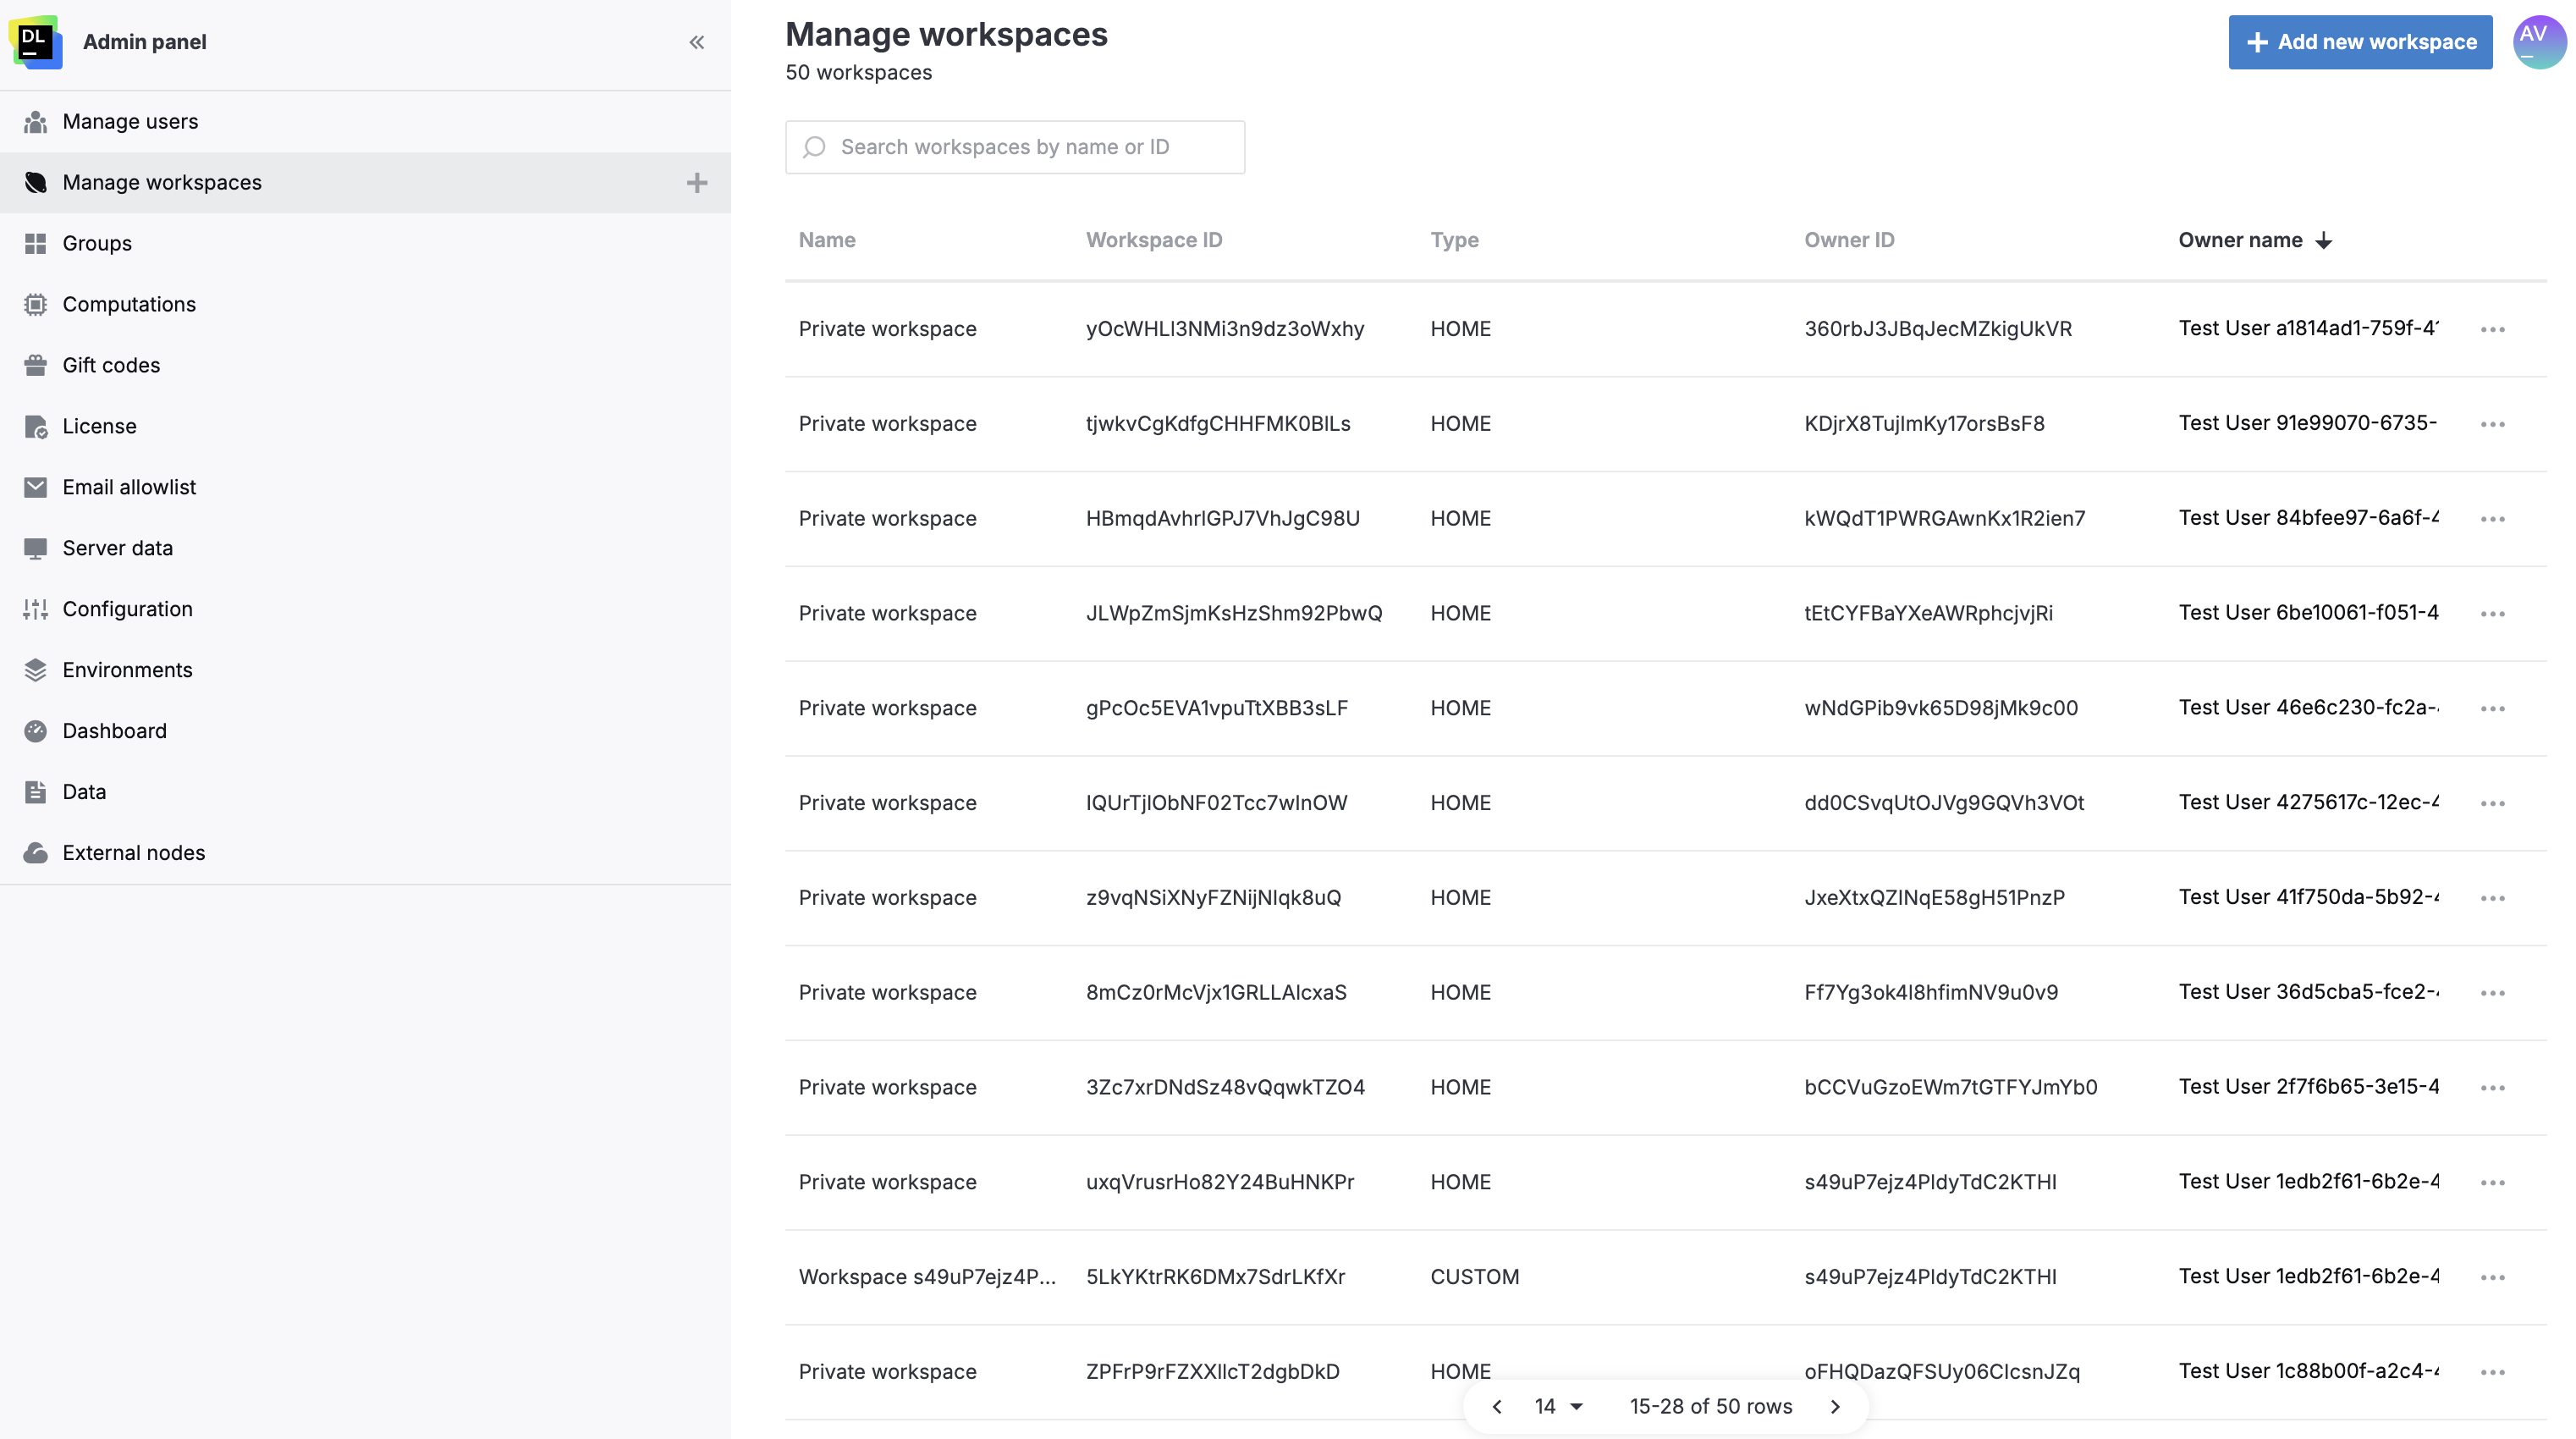Select the Email allowlist icon

[x=36, y=487]
